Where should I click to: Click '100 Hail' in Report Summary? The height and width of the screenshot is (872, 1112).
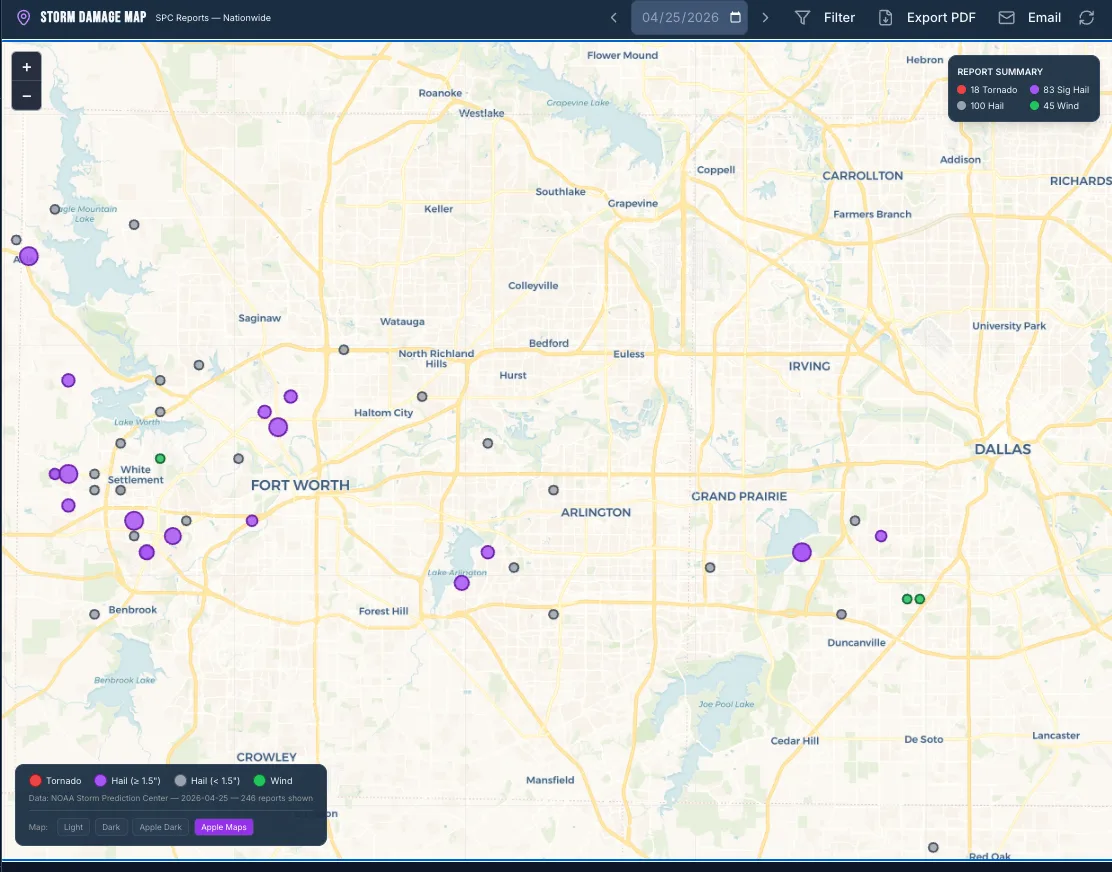click(980, 106)
